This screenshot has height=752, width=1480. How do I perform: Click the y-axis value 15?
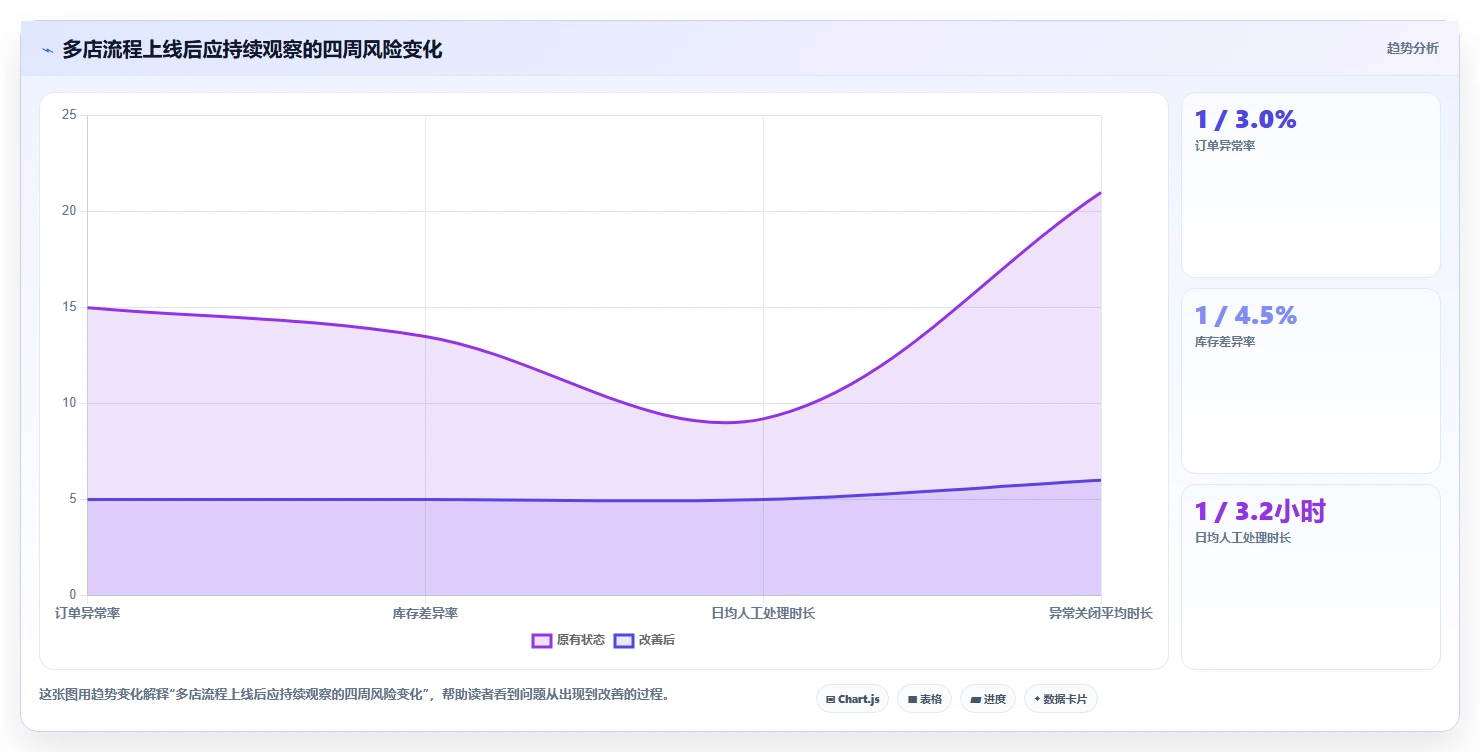click(x=69, y=307)
